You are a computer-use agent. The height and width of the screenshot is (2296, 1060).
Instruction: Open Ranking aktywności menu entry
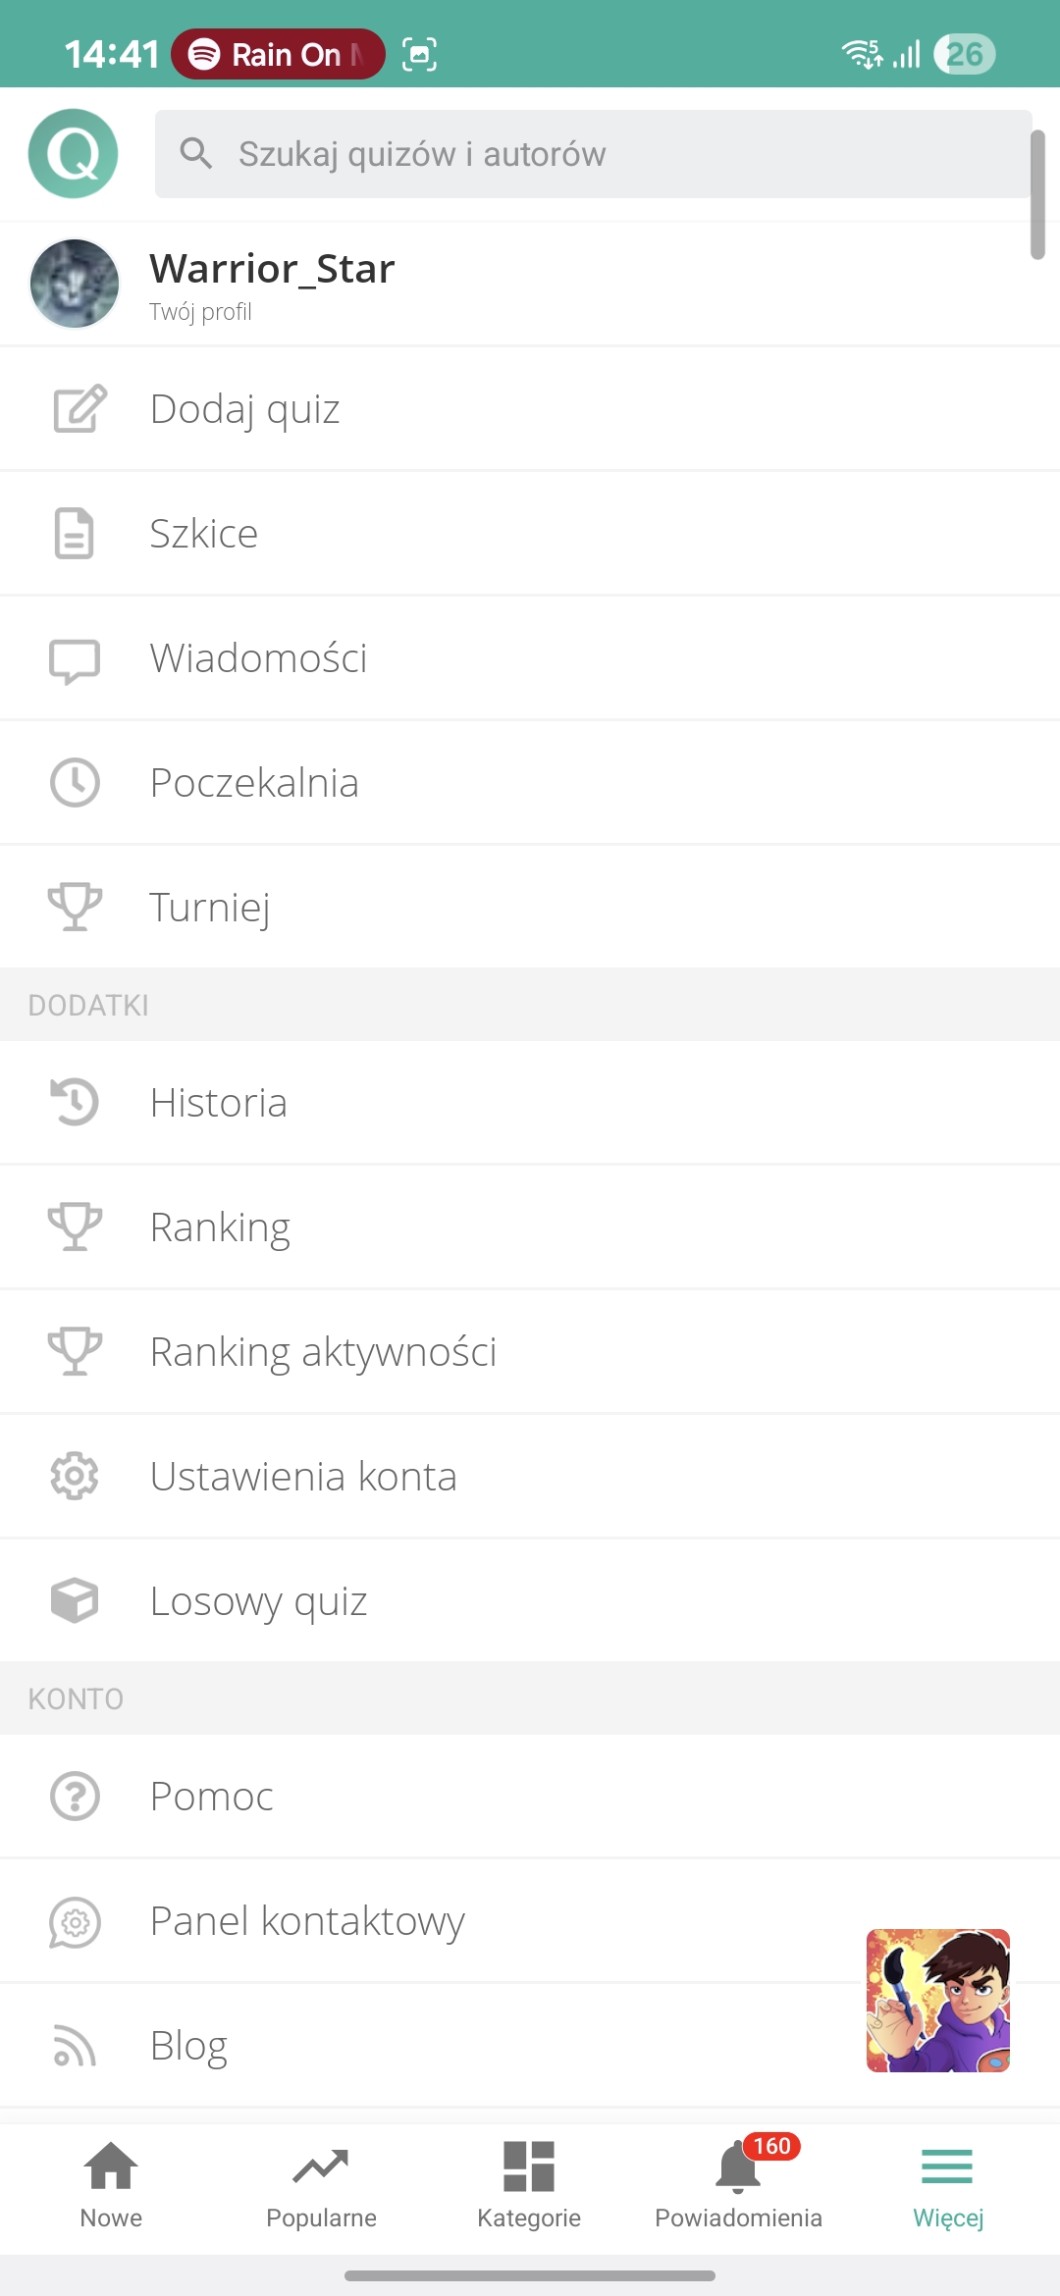[x=323, y=1351]
